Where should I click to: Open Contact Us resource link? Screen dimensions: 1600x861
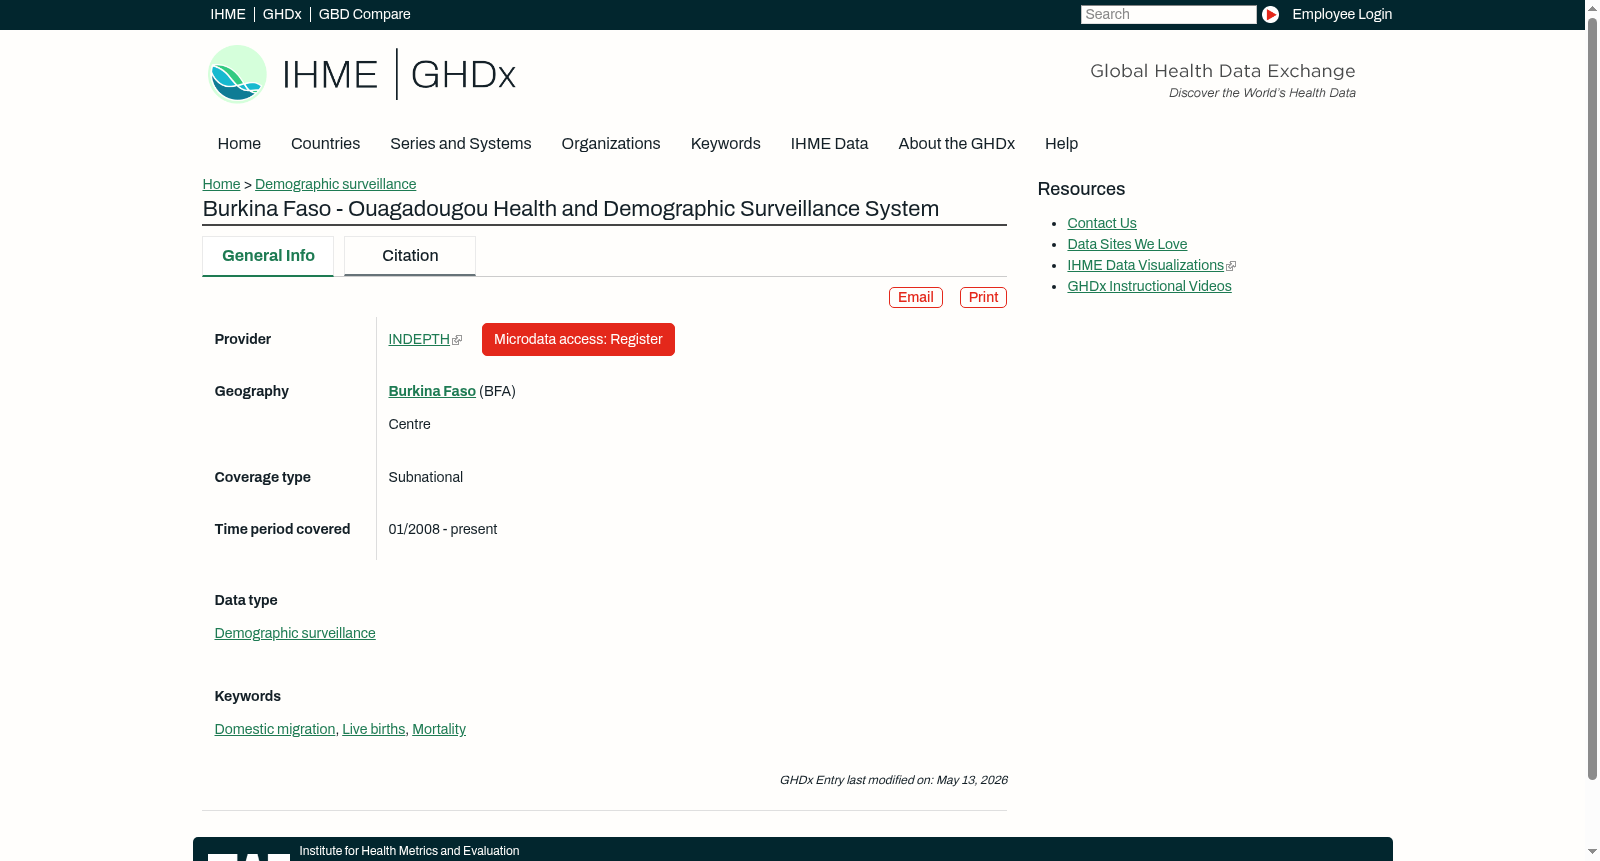1102,223
